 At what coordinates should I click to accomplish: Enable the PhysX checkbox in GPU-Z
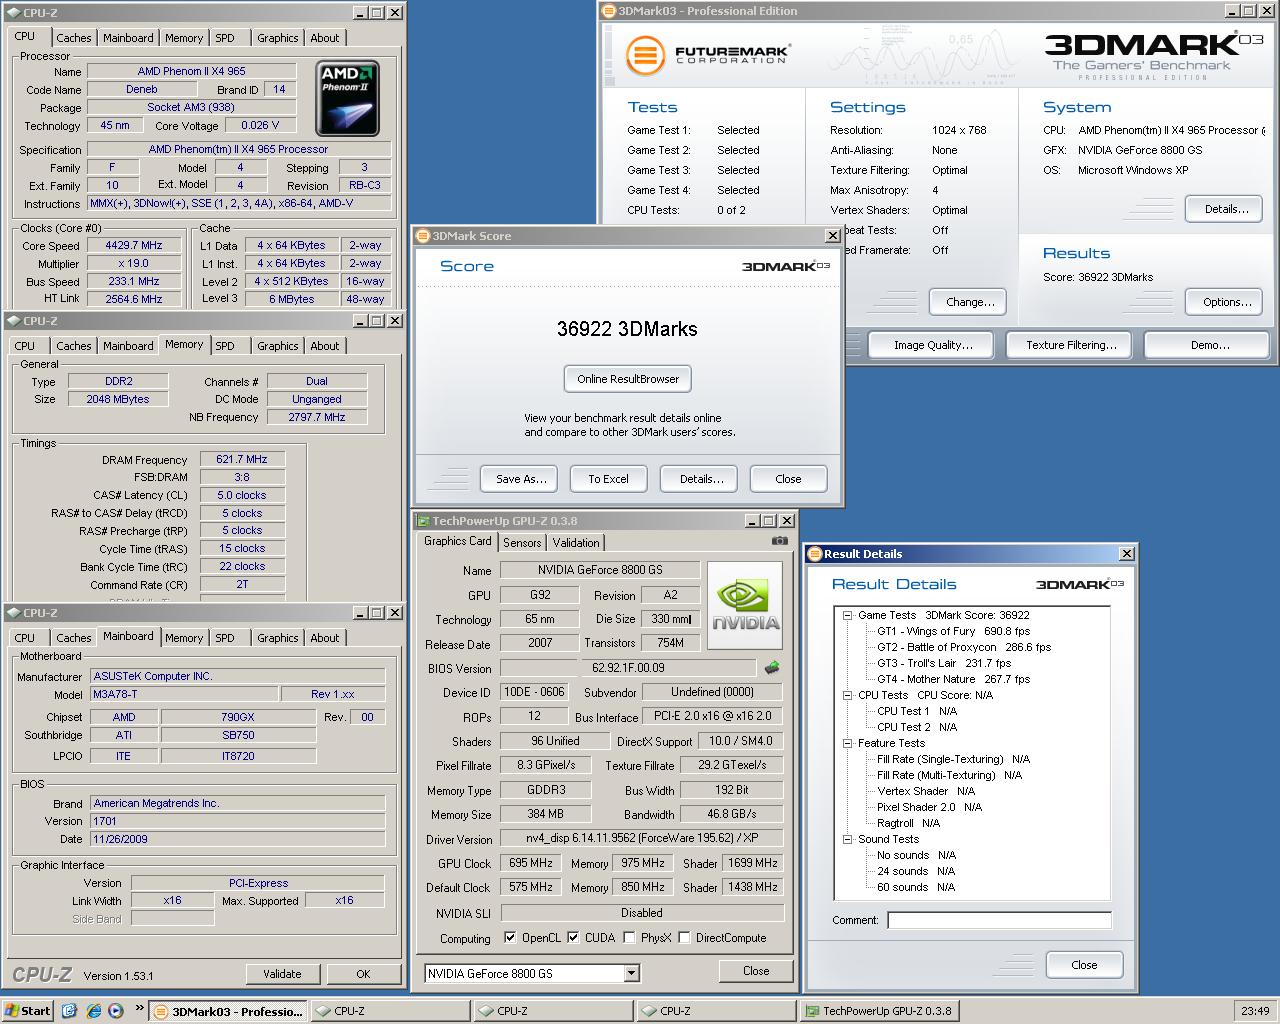pyautogui.click(x=629, y=938)
